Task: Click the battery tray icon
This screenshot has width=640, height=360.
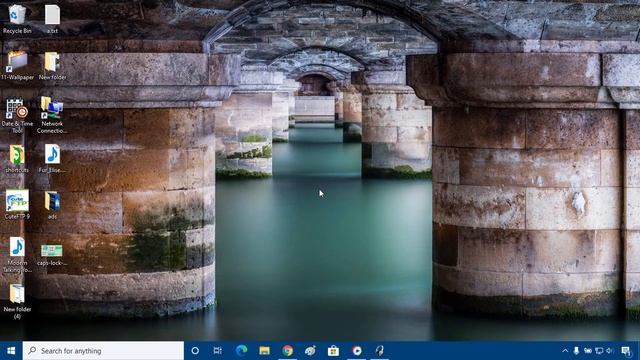Action: tap(588, 351)
